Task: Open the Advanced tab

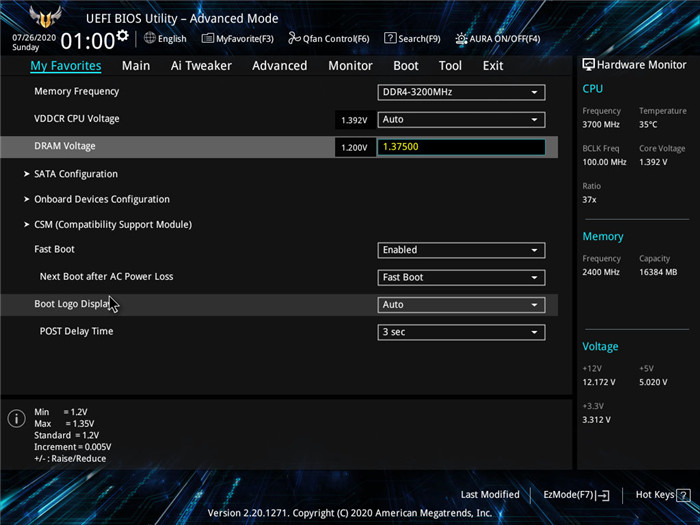Action: coord(279,66)
